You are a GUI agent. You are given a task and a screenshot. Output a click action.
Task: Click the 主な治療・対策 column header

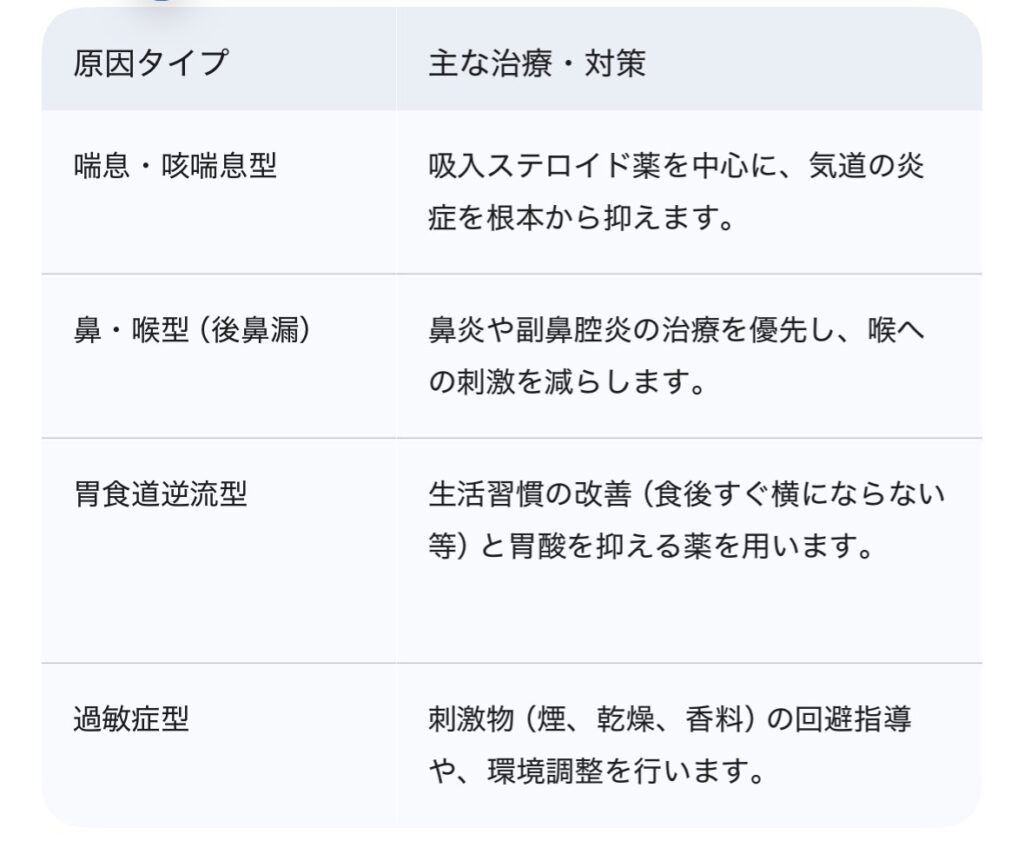pyautogui.click(x=537, y=64)
